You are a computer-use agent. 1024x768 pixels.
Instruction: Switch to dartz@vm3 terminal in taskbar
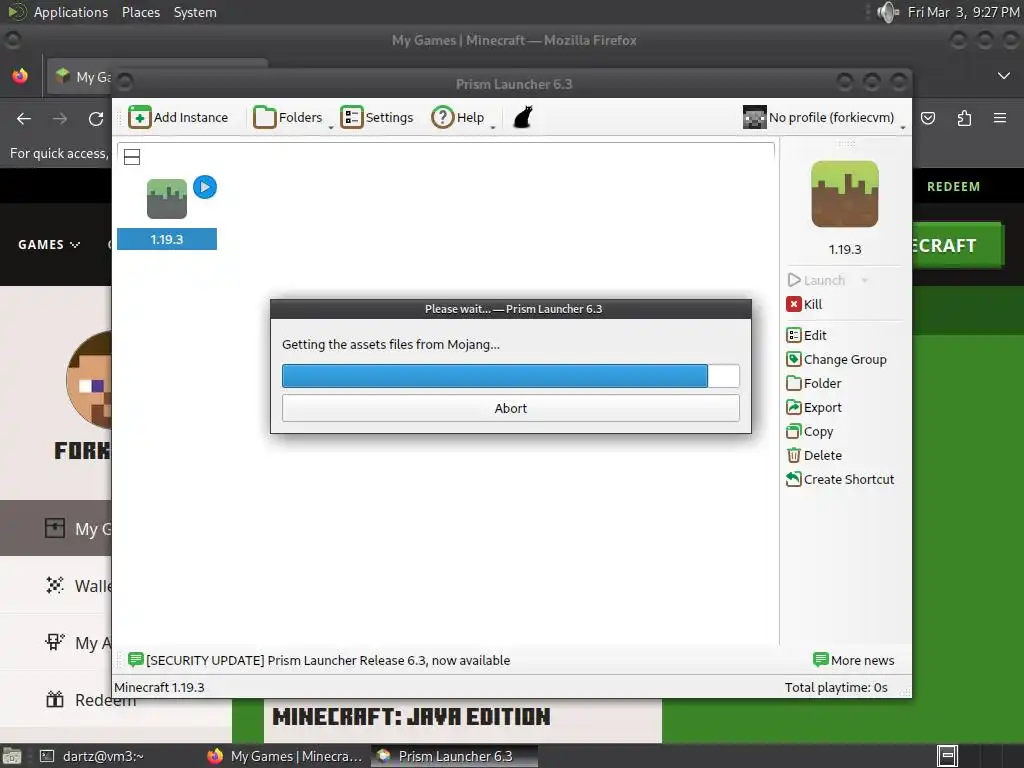coord(91,756)
